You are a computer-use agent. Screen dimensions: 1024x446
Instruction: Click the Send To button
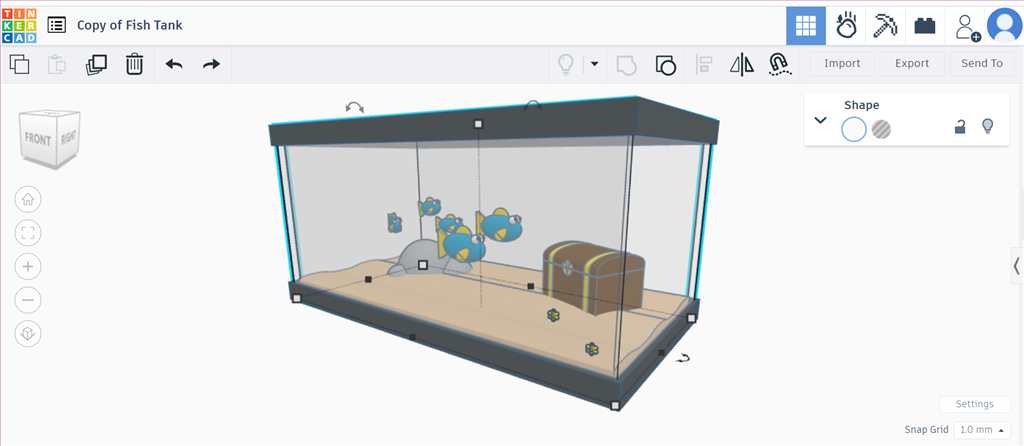(x=982, y=63)
